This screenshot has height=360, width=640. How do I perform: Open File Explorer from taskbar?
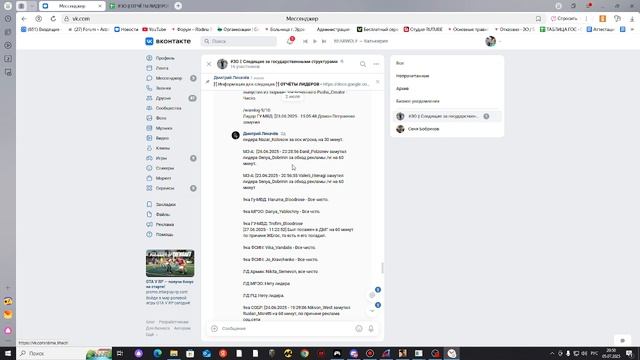tap(174, 353)
